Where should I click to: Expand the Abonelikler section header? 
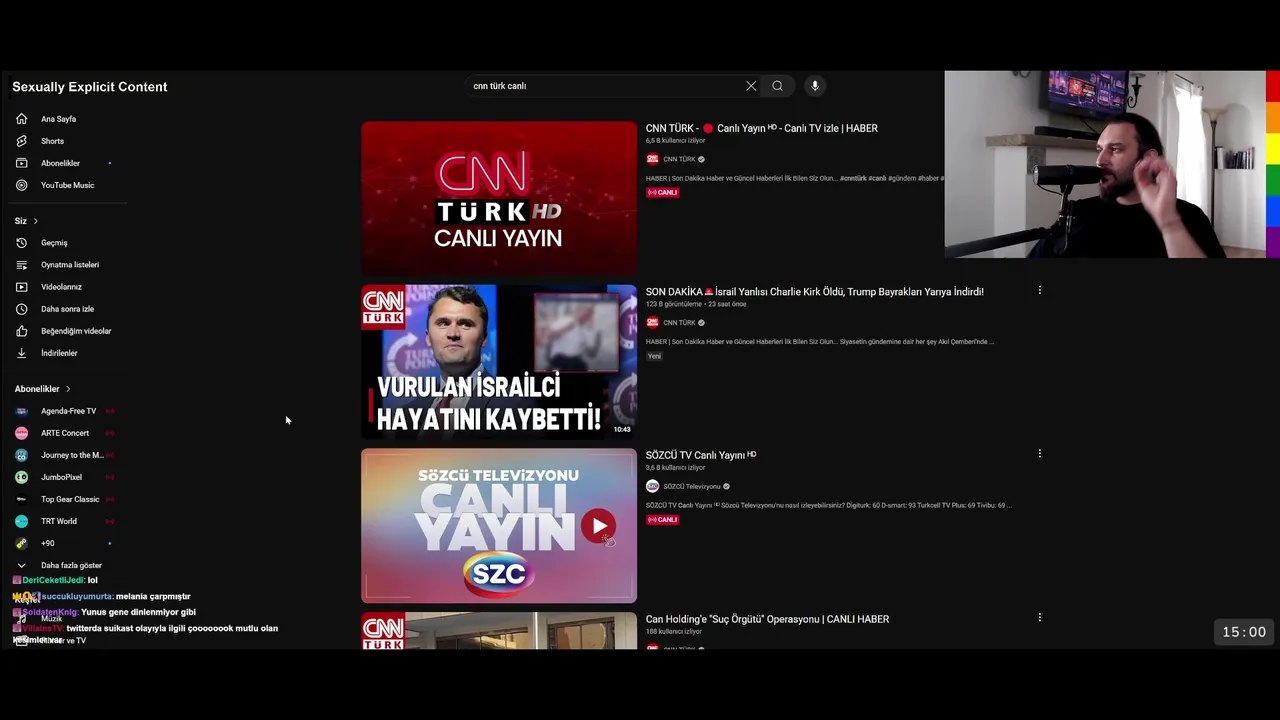(42, 389)
